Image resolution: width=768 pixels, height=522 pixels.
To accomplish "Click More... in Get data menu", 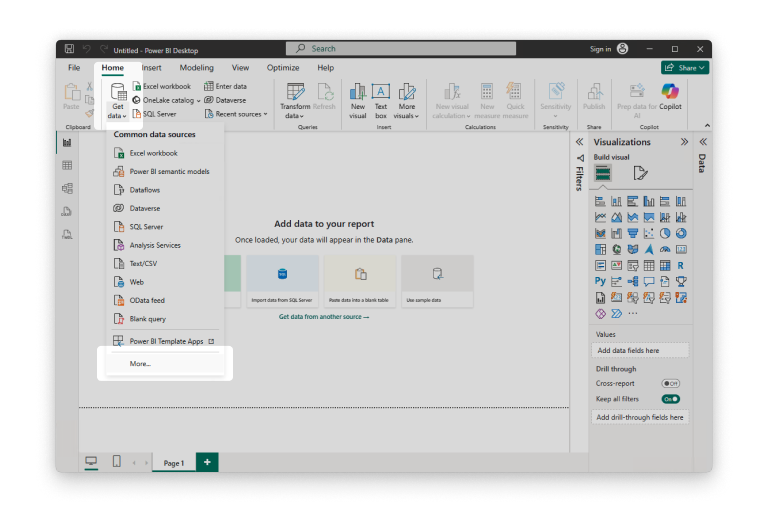I will coord(140,364).
